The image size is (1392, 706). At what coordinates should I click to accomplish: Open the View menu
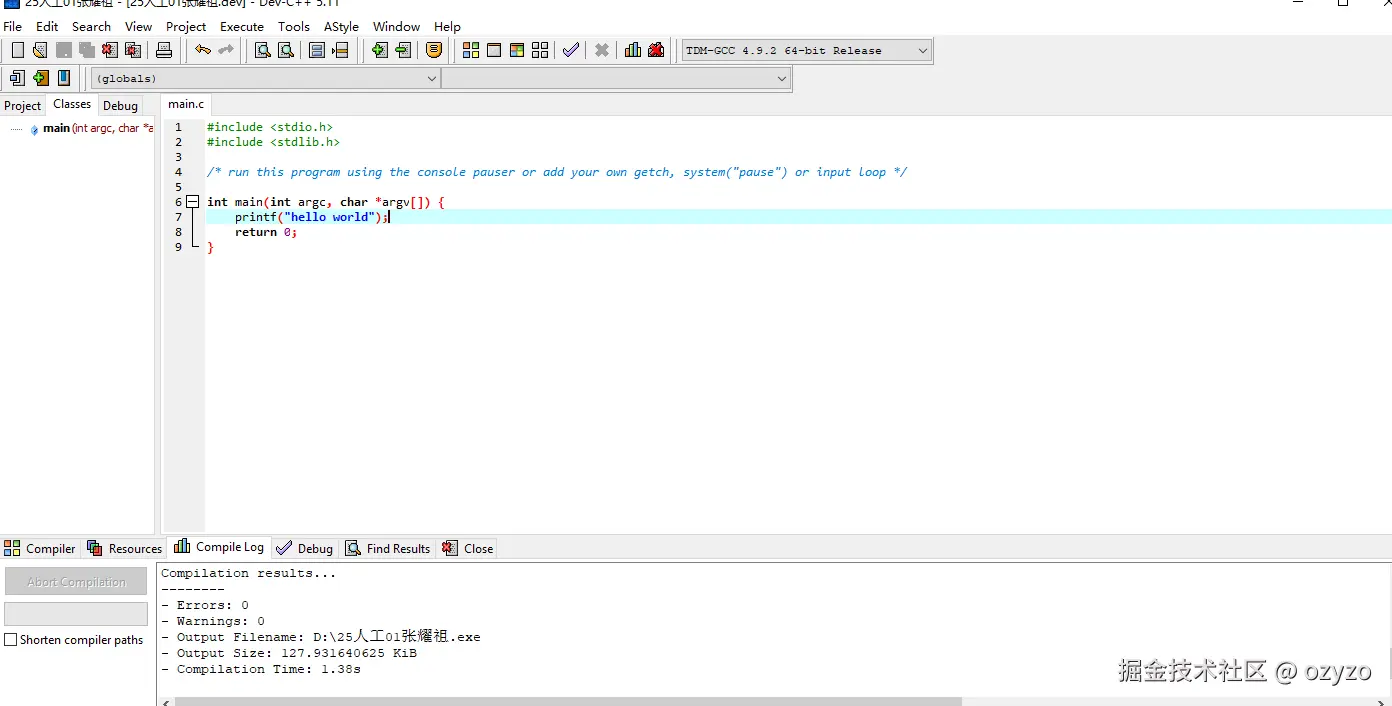click(139, 27)
